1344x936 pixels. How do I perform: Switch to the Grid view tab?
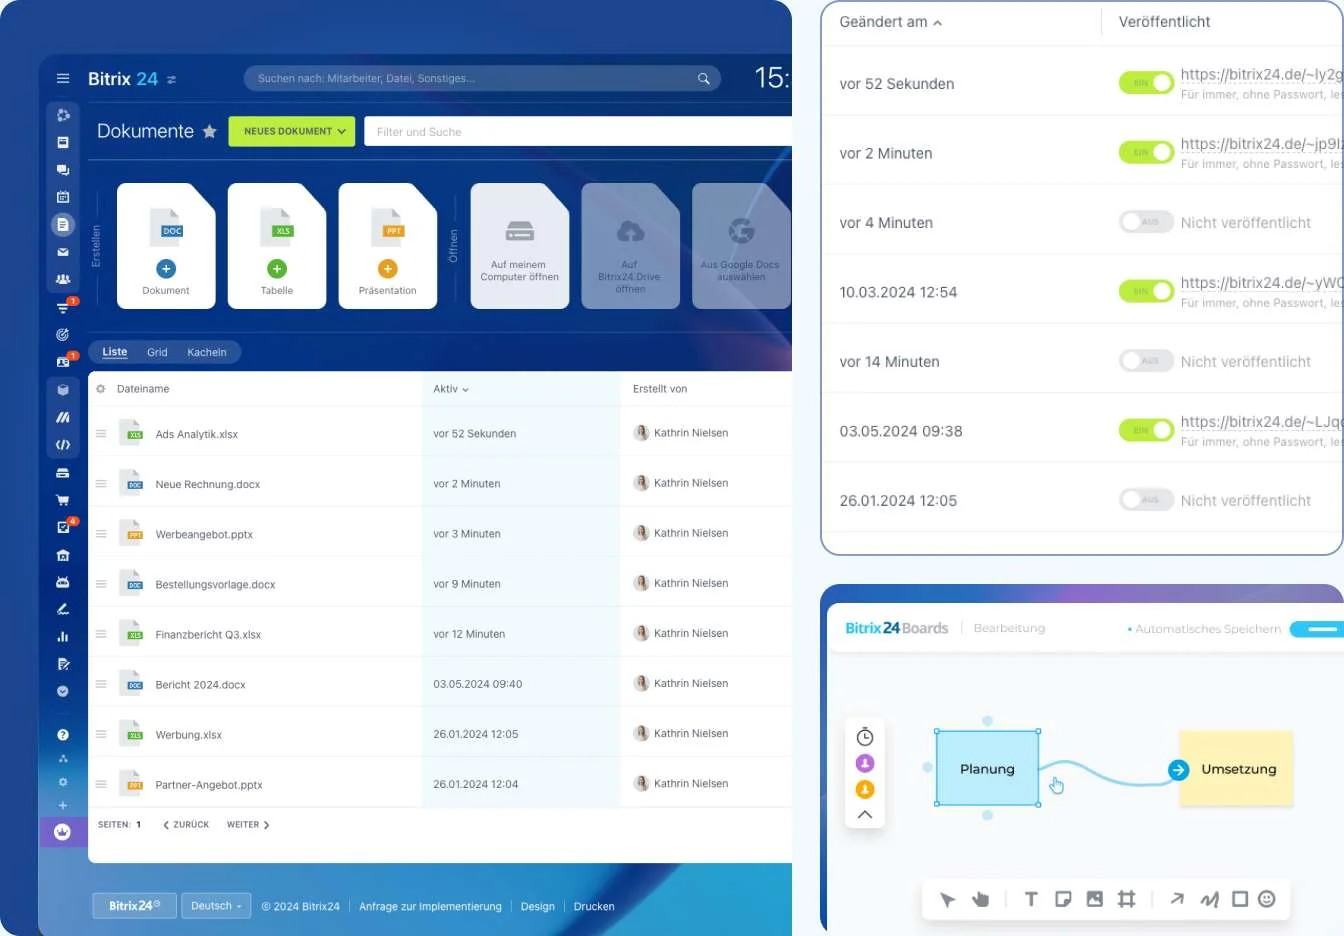[x=157, y=352]
